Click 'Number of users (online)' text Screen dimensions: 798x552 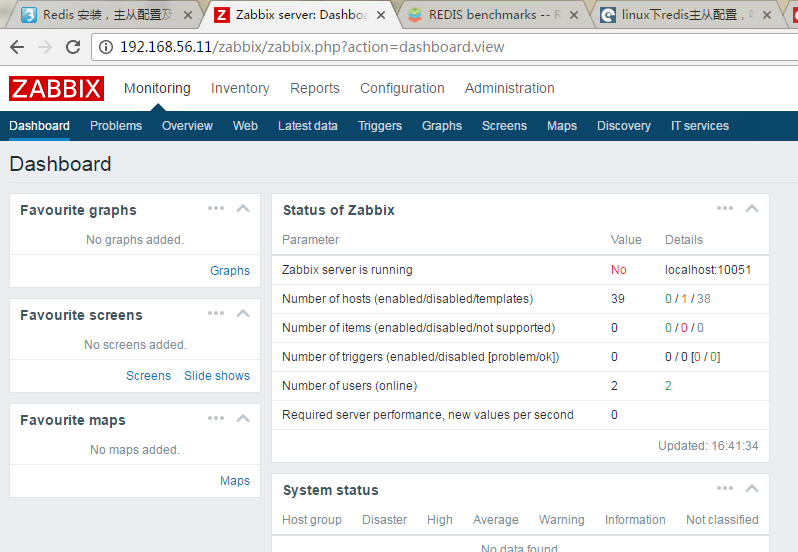click(x=350, y=386)
